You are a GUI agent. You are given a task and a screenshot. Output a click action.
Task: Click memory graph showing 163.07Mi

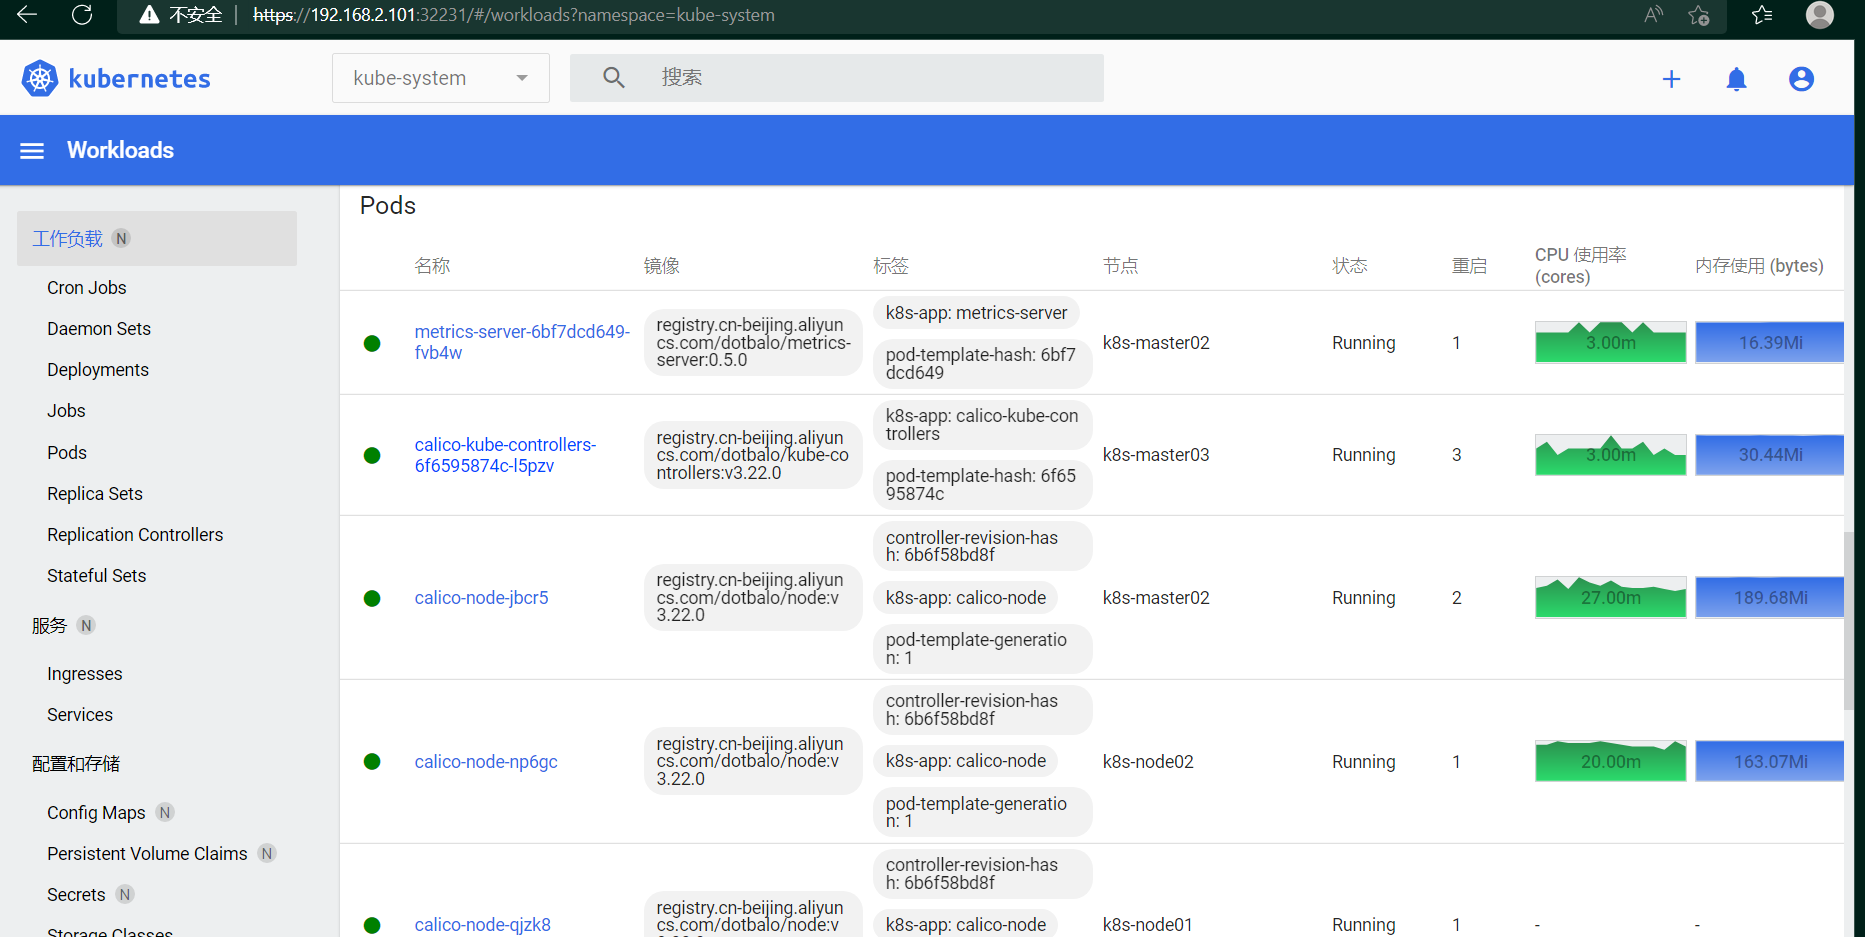pyautogui.click(x=1769, y=761)
